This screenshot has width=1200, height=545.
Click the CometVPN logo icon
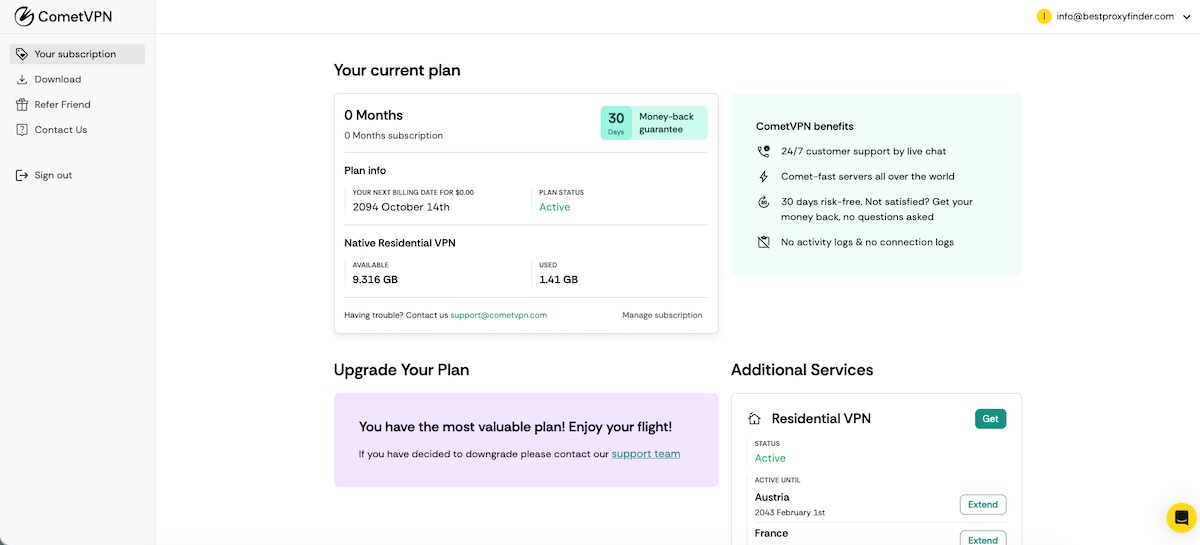pos(23,17)
